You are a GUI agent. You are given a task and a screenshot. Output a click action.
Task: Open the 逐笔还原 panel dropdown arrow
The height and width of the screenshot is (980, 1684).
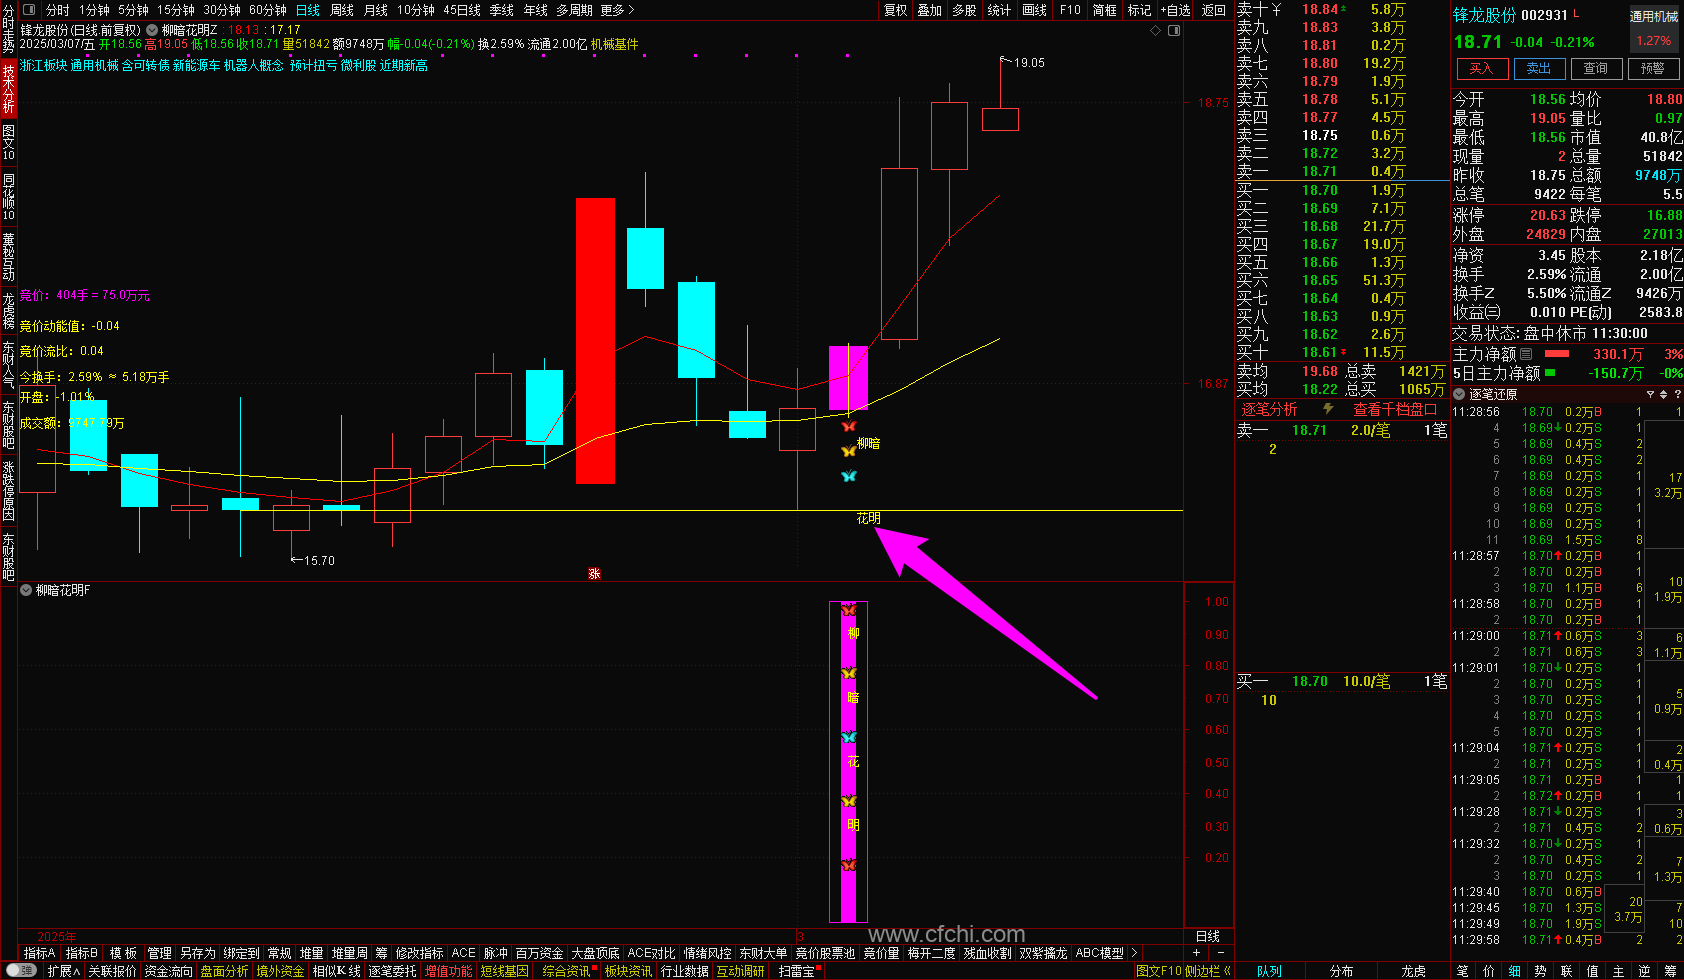click(1460, 394)
